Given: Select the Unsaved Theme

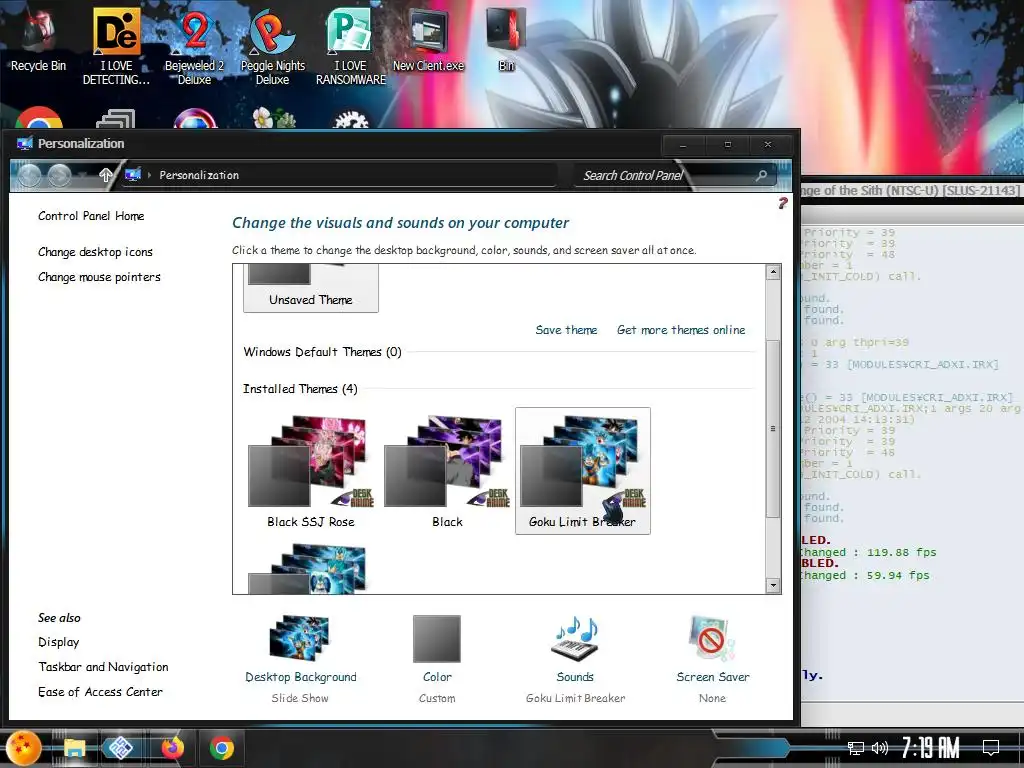Looking at the screenshot, I should coord(311,288).
